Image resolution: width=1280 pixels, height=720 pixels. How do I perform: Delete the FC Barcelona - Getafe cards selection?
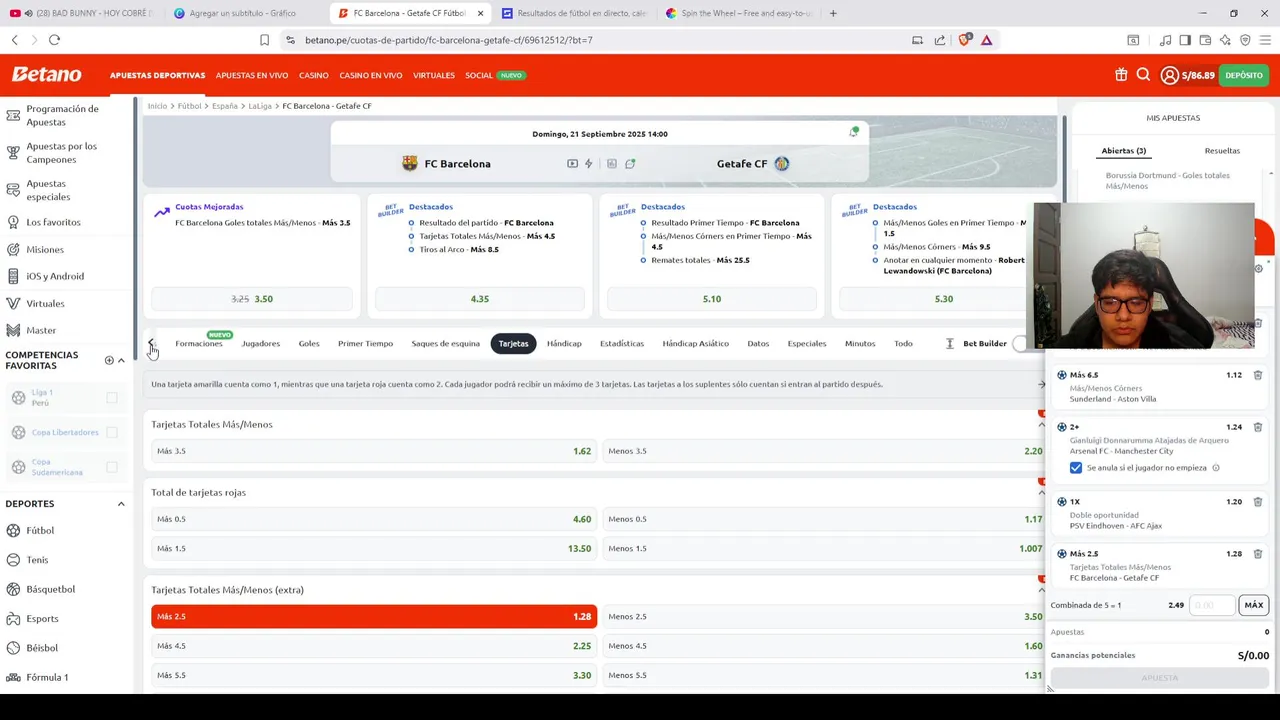point(1258,554)
